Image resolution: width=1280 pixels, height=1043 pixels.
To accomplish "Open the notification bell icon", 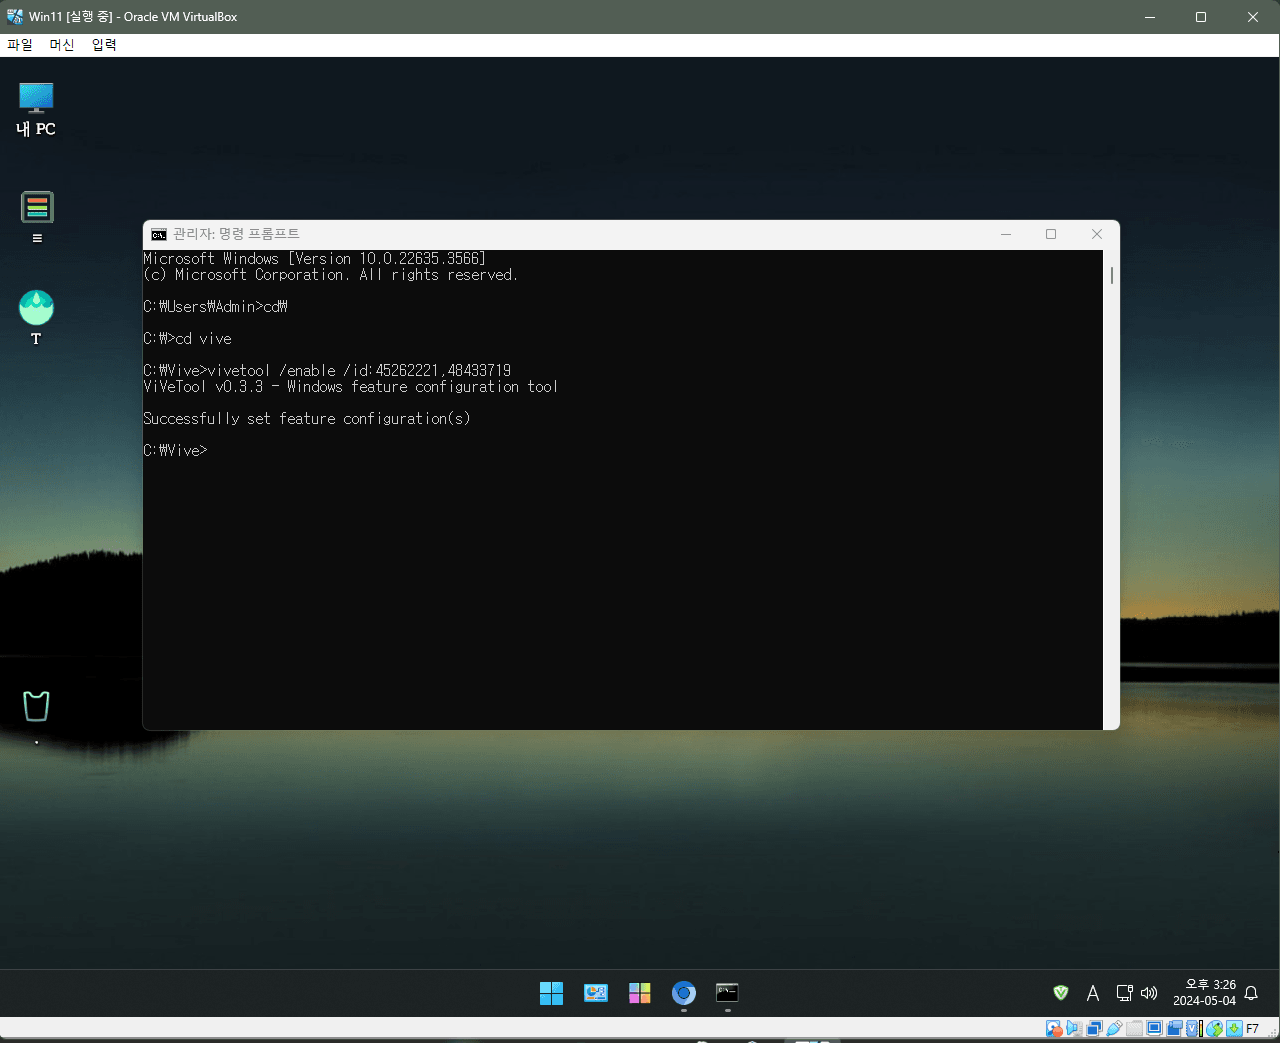I will coord(1251,993).
